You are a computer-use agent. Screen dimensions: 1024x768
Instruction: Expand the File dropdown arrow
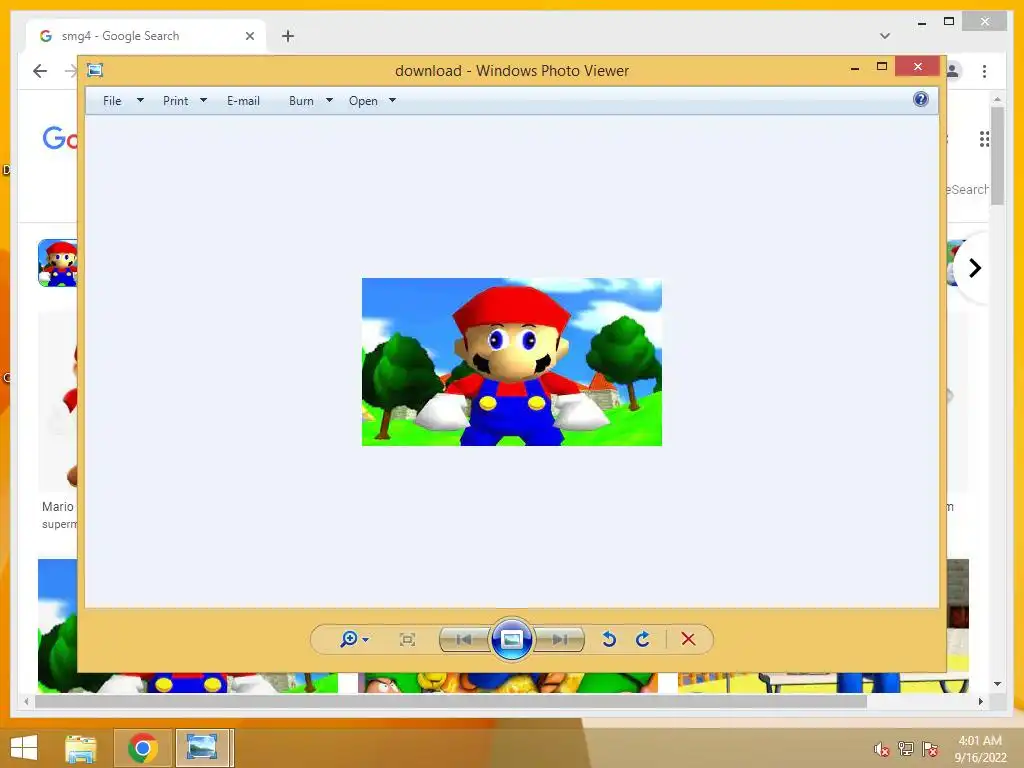(x=140, y=101)
